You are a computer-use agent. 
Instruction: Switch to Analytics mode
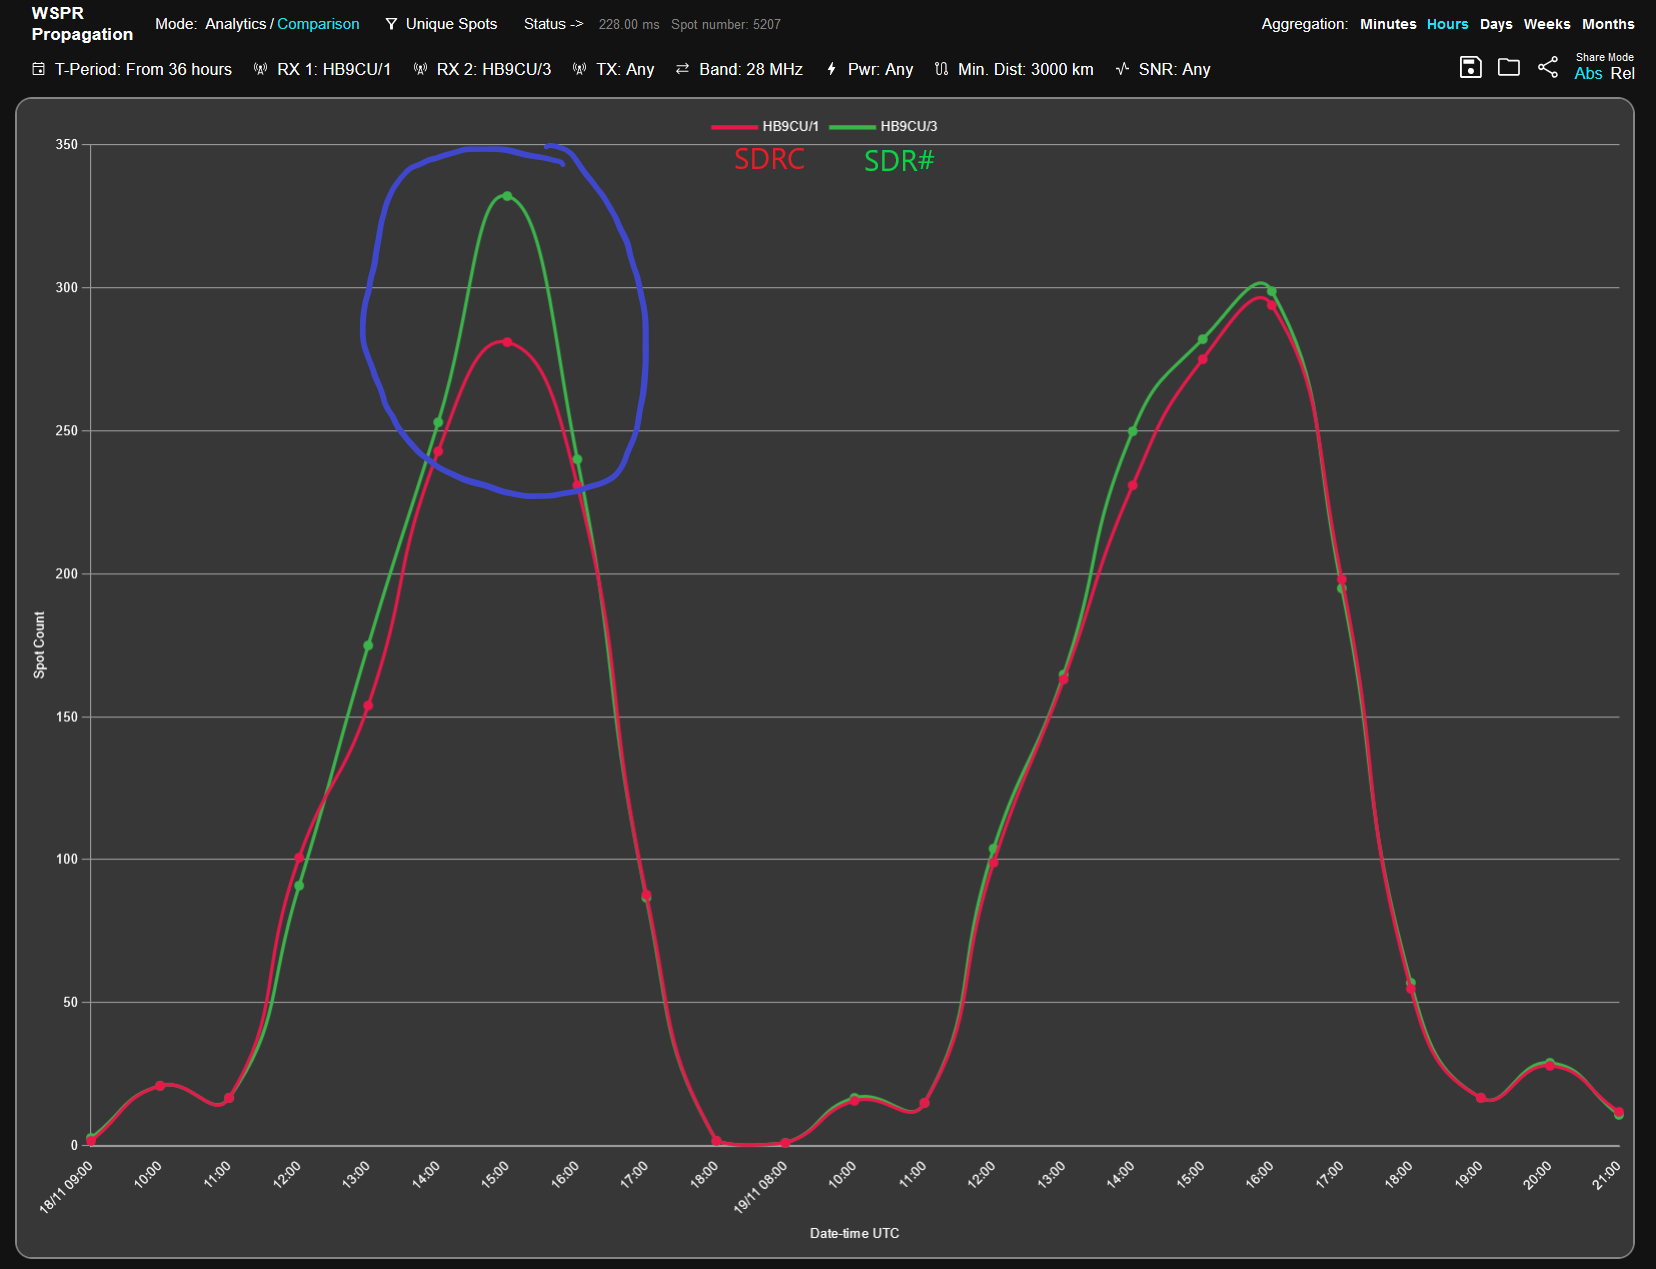(236, 24)
